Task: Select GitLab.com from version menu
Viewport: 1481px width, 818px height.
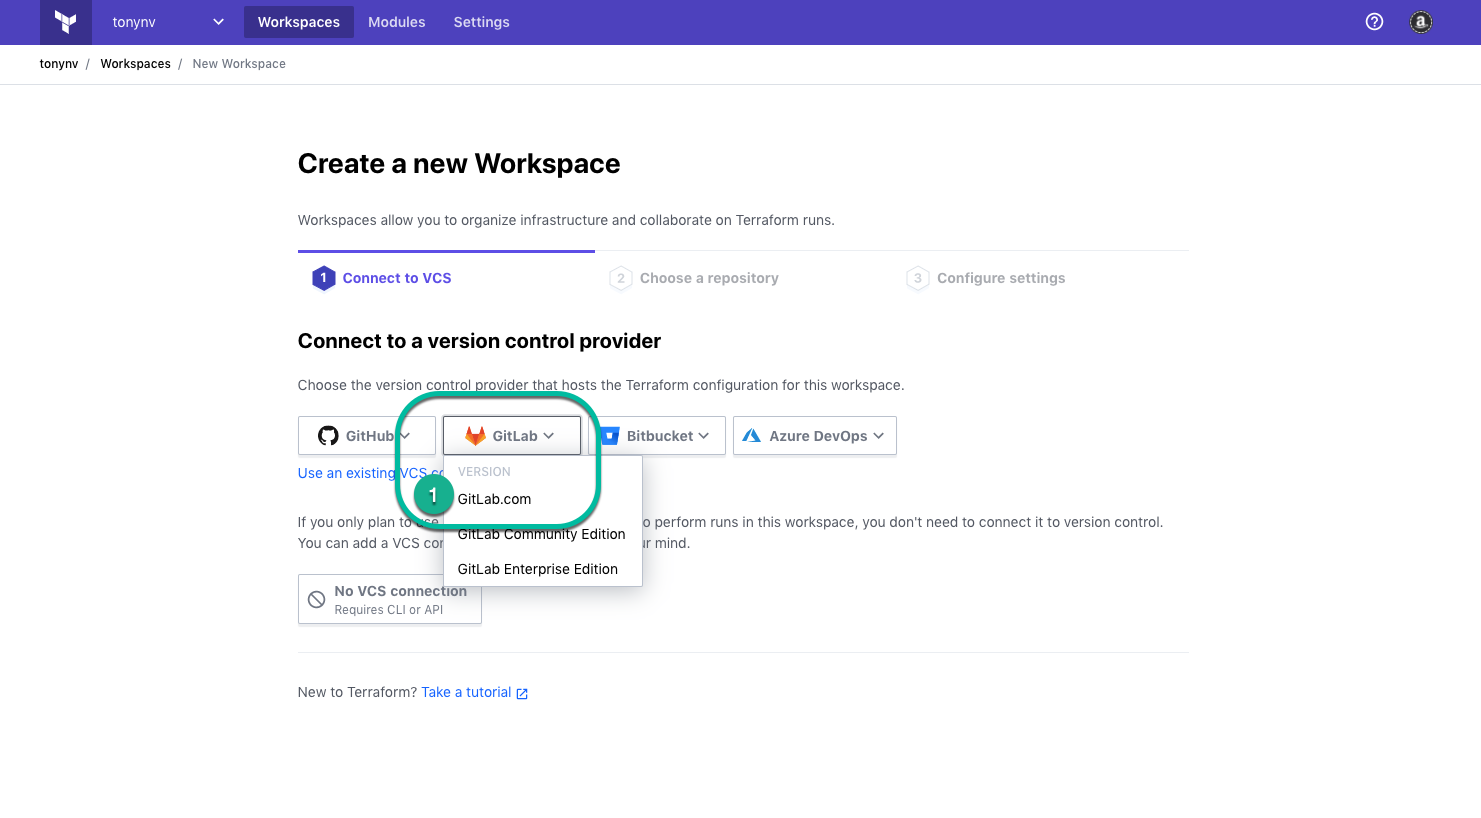Action: coord(543,499)
